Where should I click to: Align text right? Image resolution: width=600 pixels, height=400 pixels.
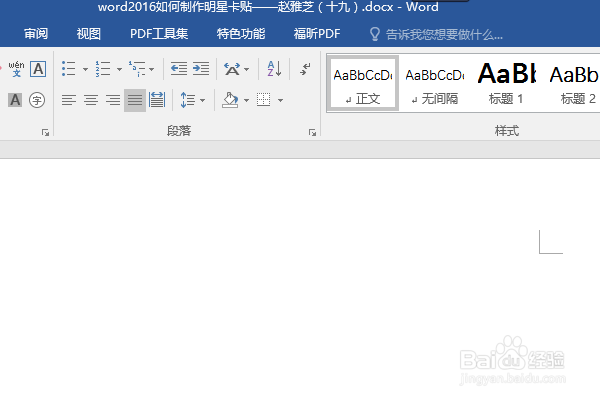[113, 100]
